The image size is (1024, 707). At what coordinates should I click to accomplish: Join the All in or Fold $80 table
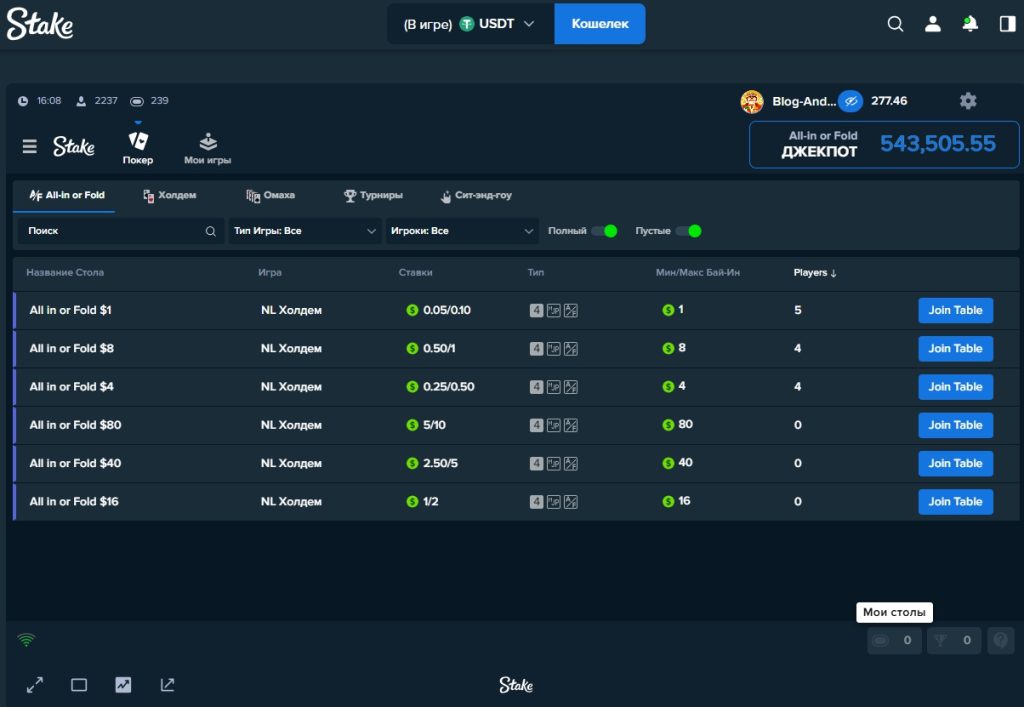[x=955, y=425]
